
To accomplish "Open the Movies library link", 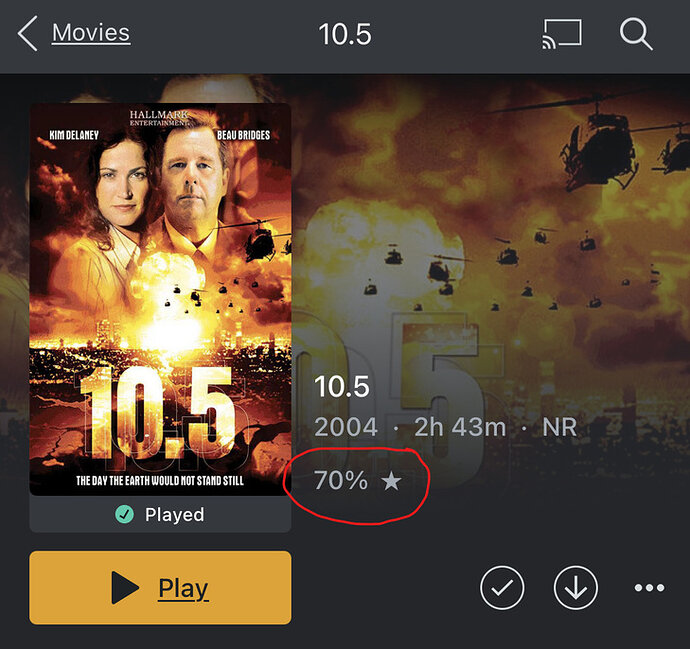I will point(91,33).
